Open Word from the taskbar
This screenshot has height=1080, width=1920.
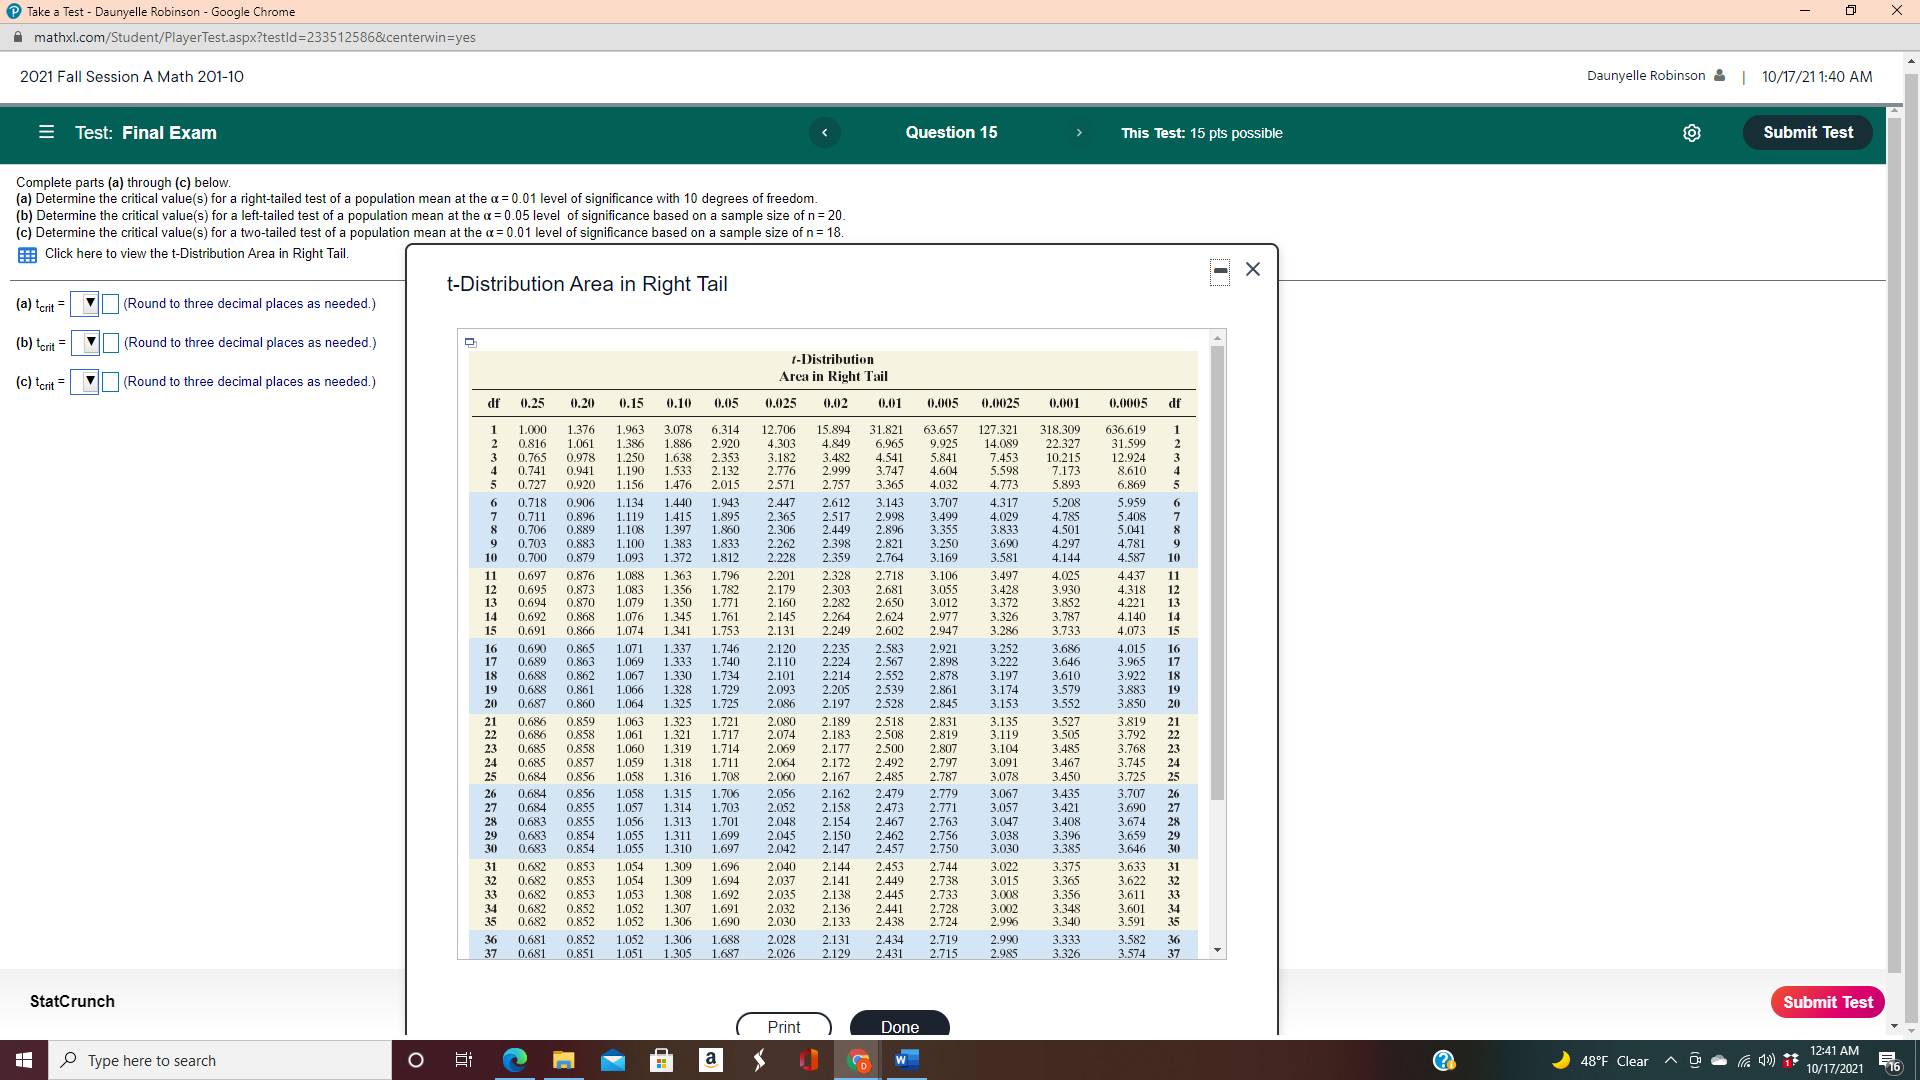(907, 1060)
